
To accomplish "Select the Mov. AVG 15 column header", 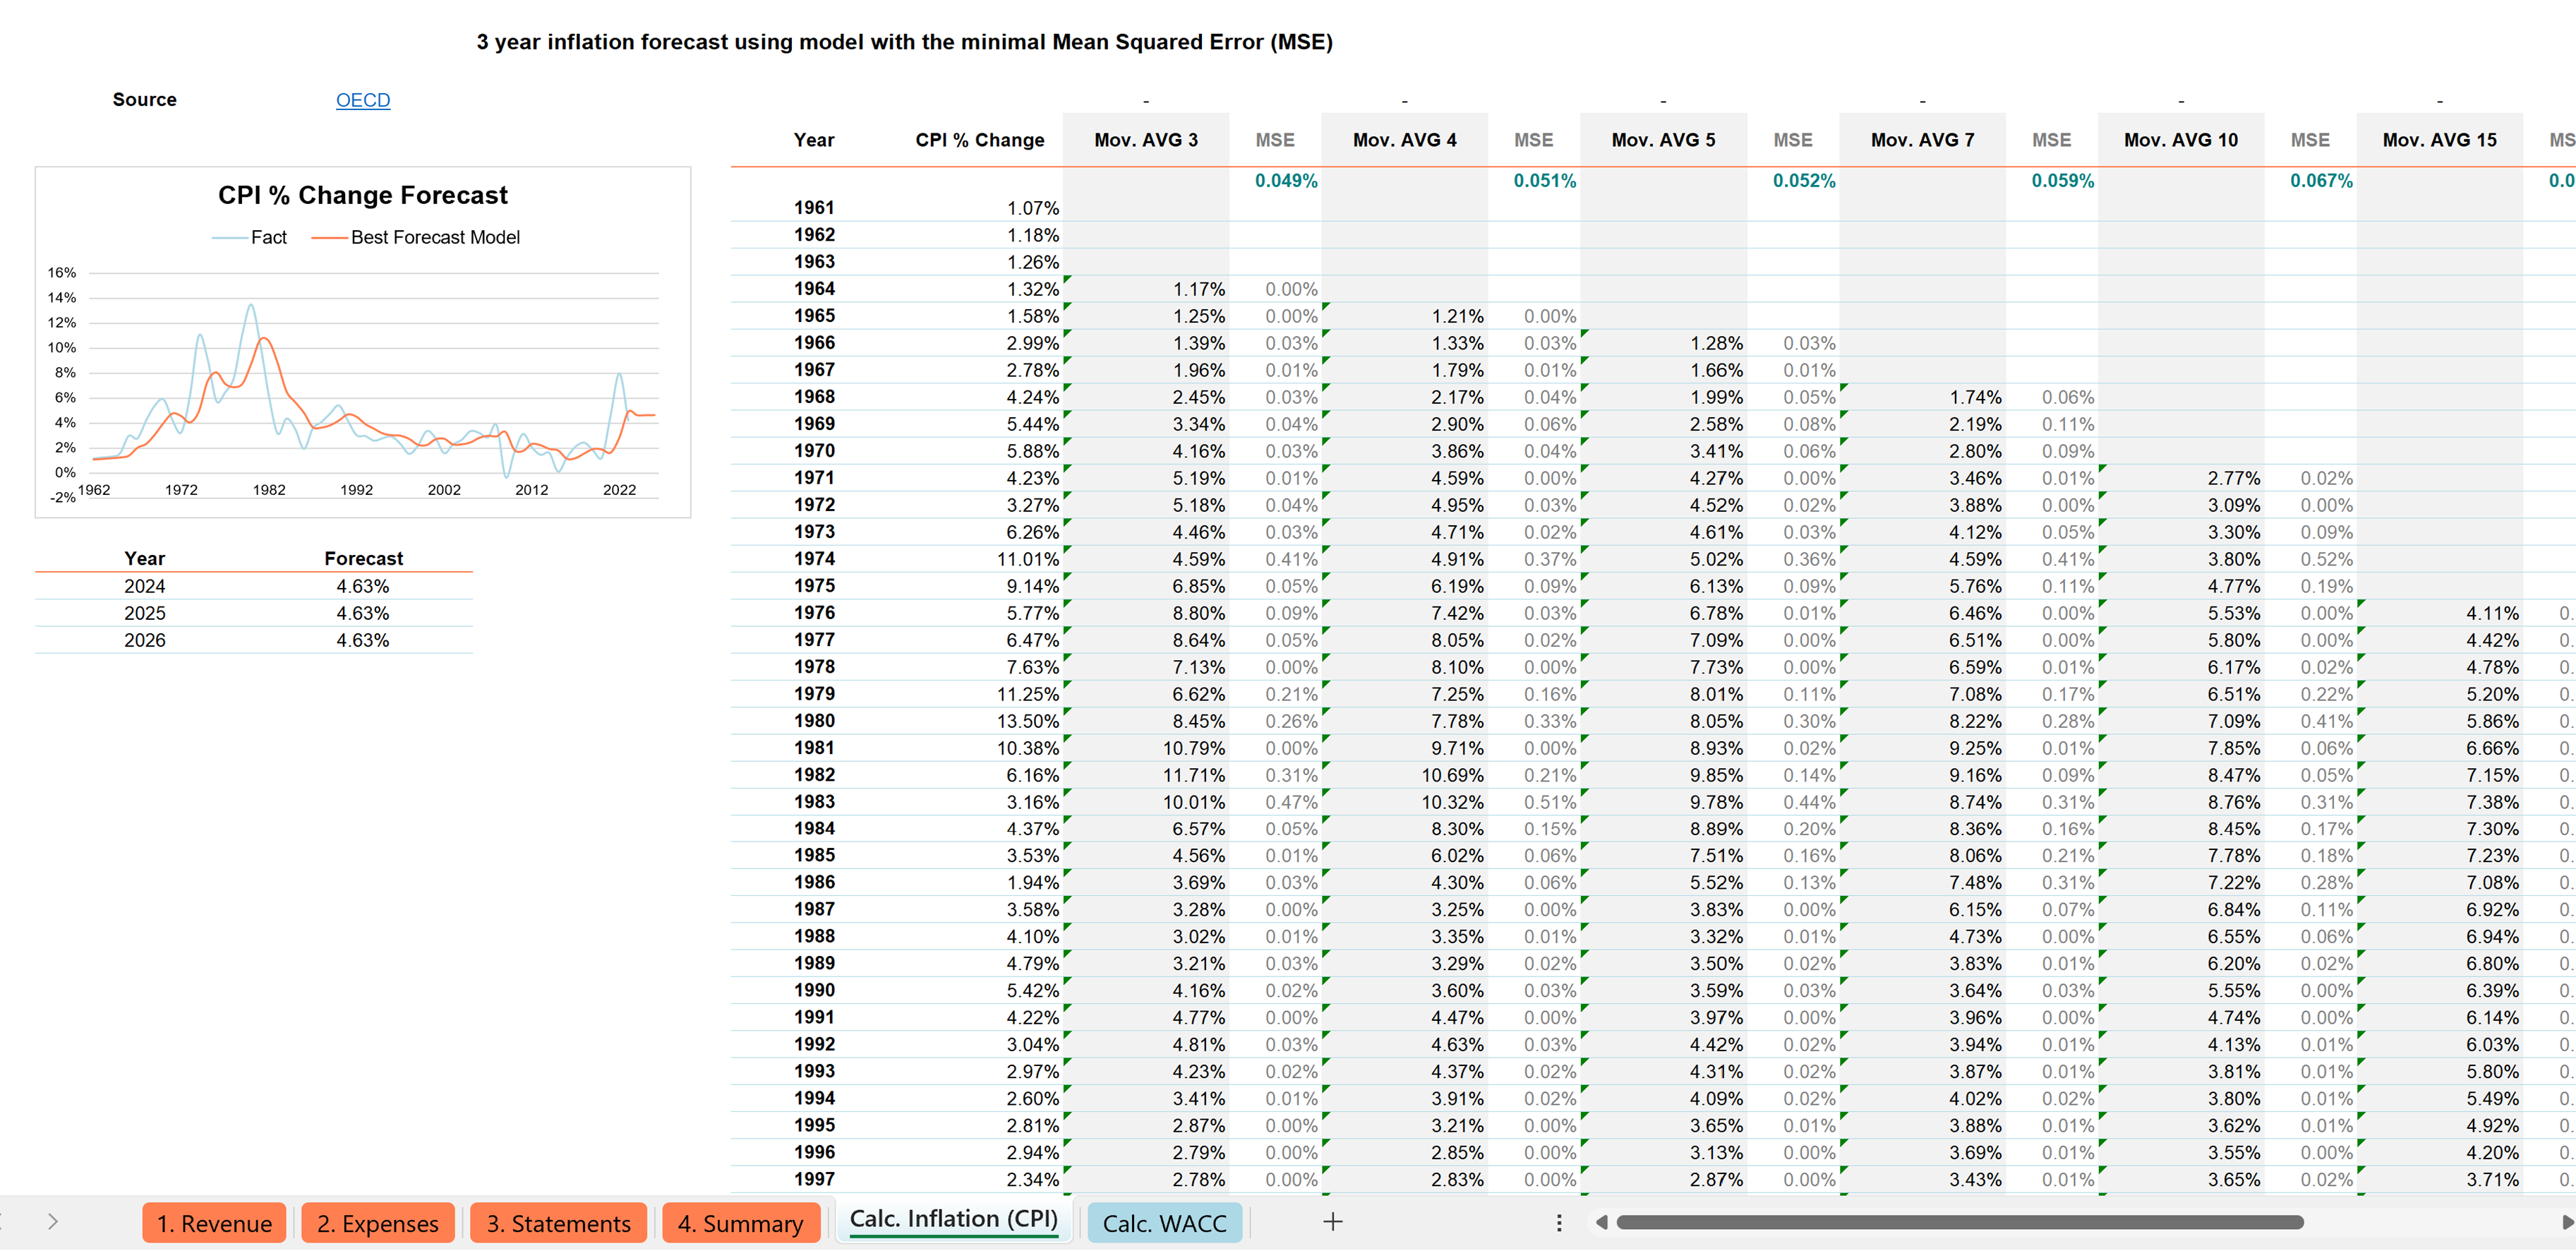I will (x=2439, y=140).
